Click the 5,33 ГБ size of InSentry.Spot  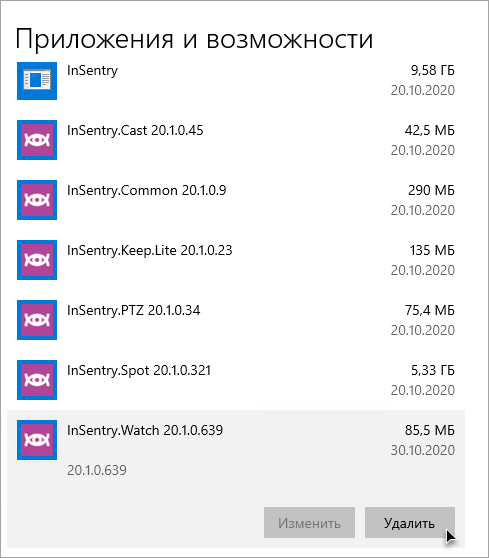point(433,370)
